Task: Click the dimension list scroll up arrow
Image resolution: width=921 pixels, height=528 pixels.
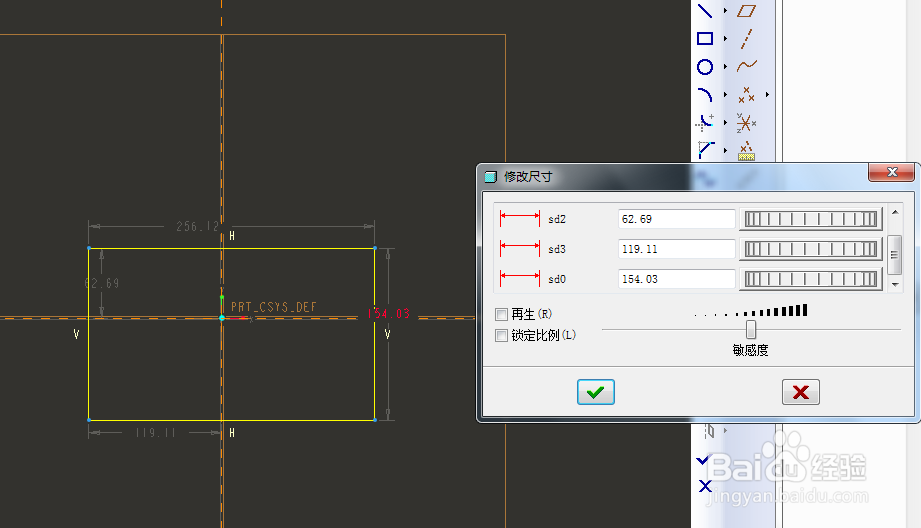Action: coord(895,212)
